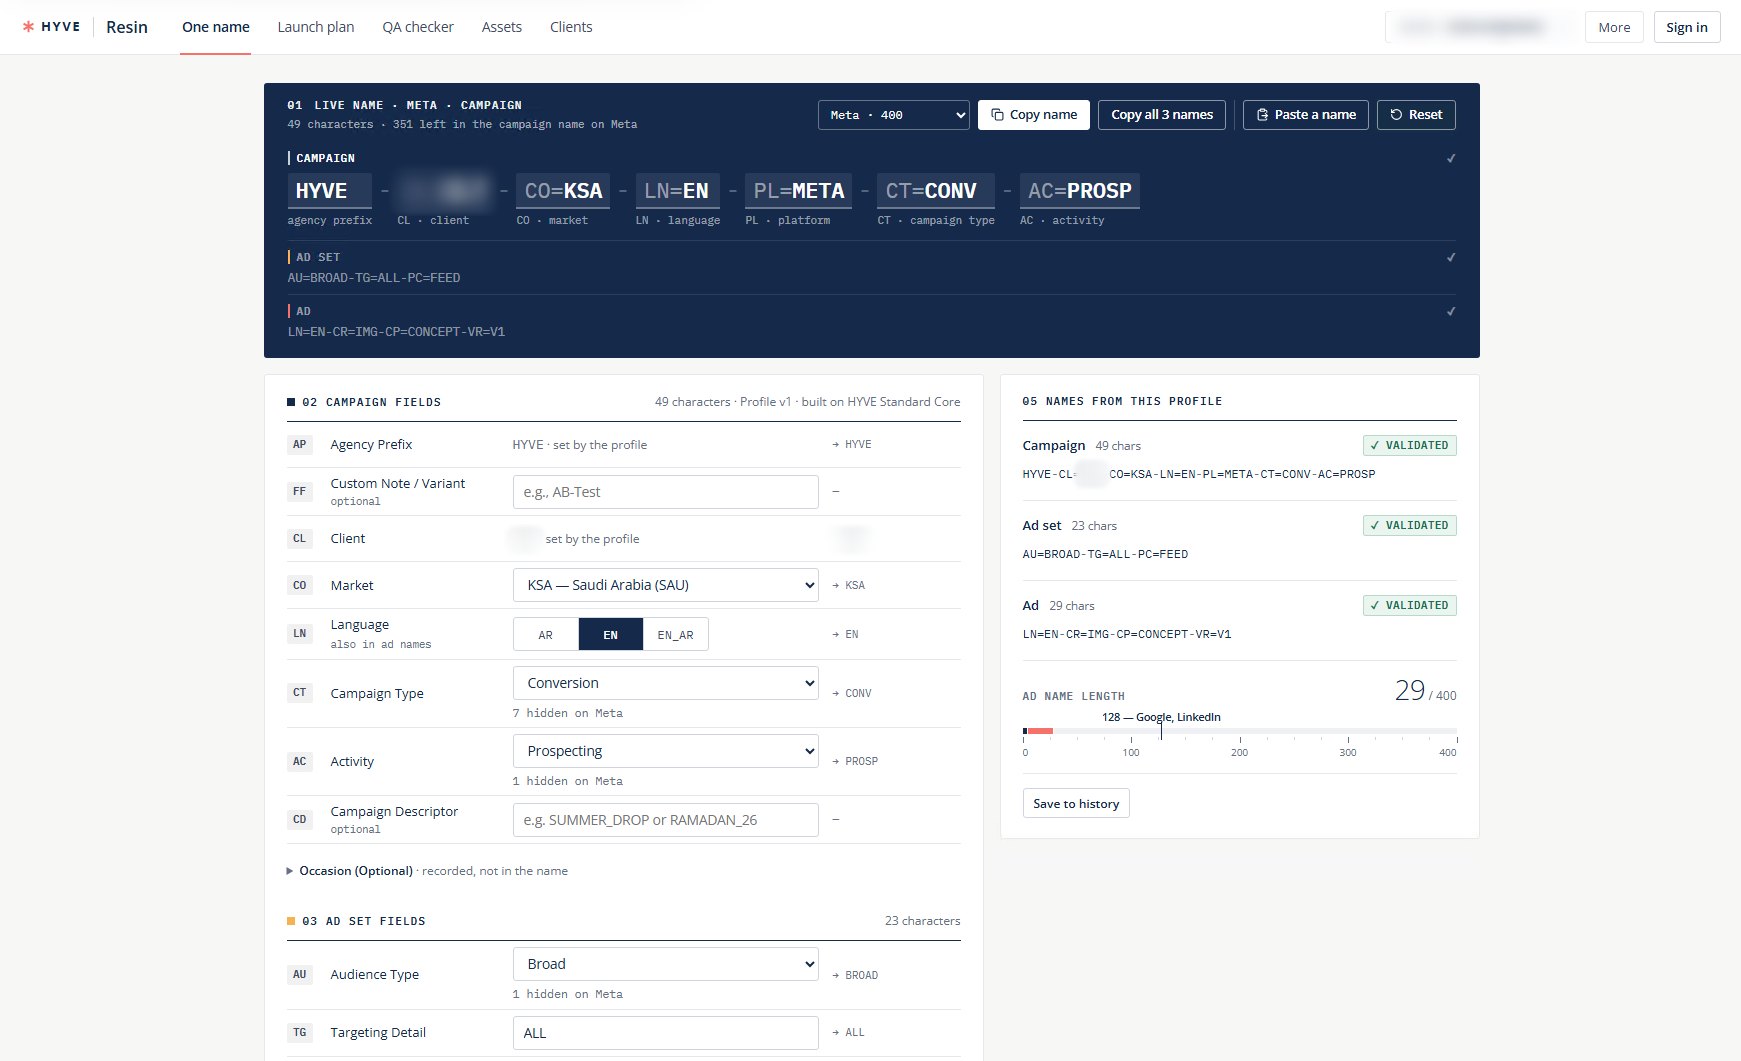
Task: Click the AP field code badge
Action: point(299,444)
